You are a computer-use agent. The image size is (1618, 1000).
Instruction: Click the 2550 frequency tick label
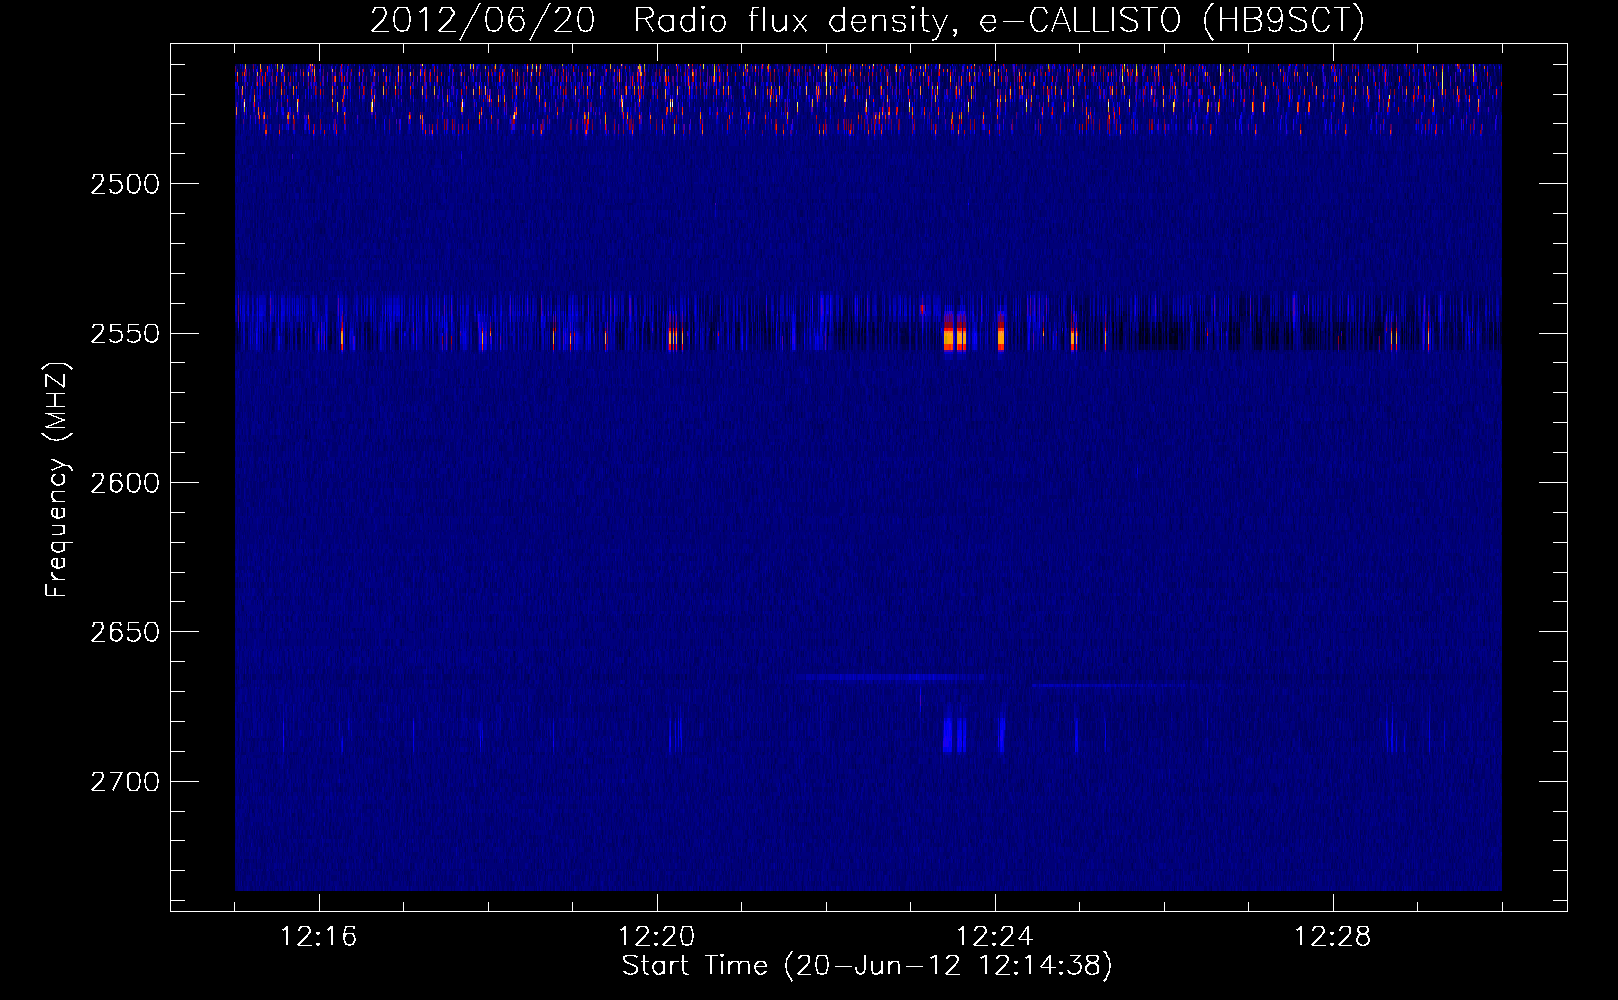point(124,334)
